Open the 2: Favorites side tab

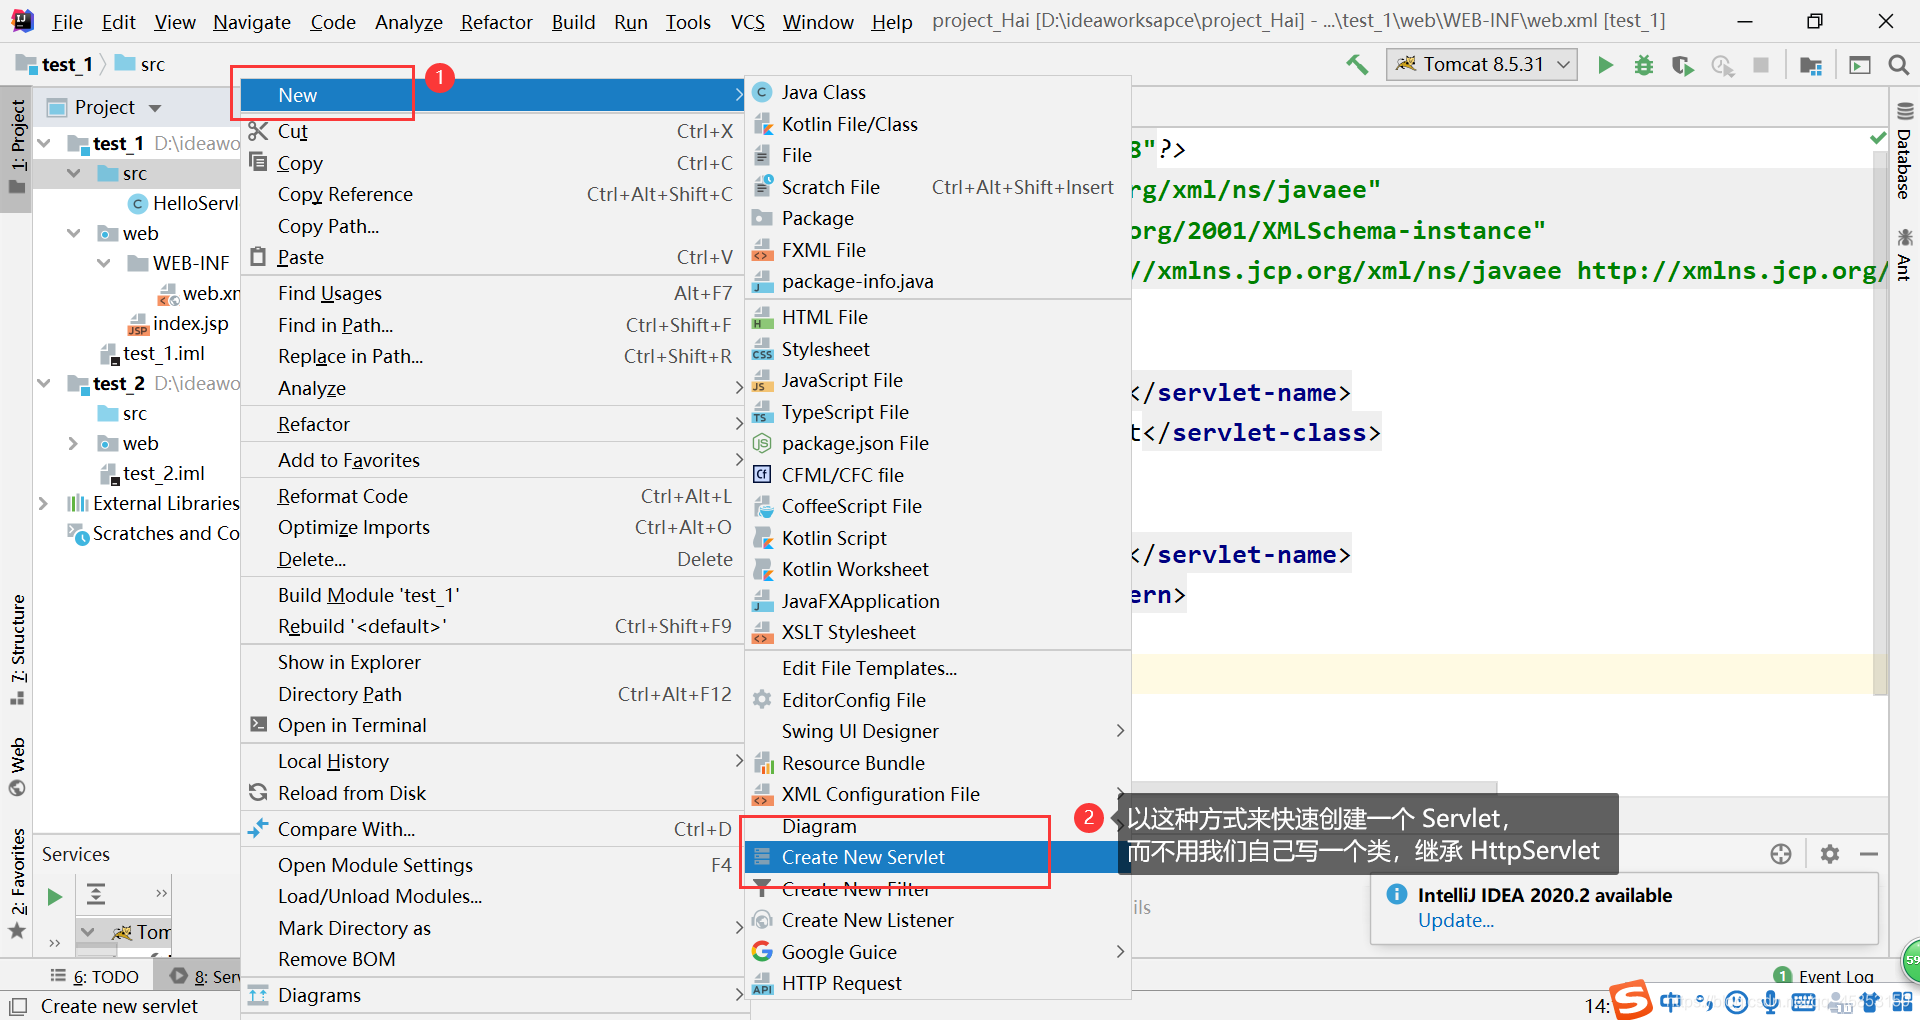(17, 884)
